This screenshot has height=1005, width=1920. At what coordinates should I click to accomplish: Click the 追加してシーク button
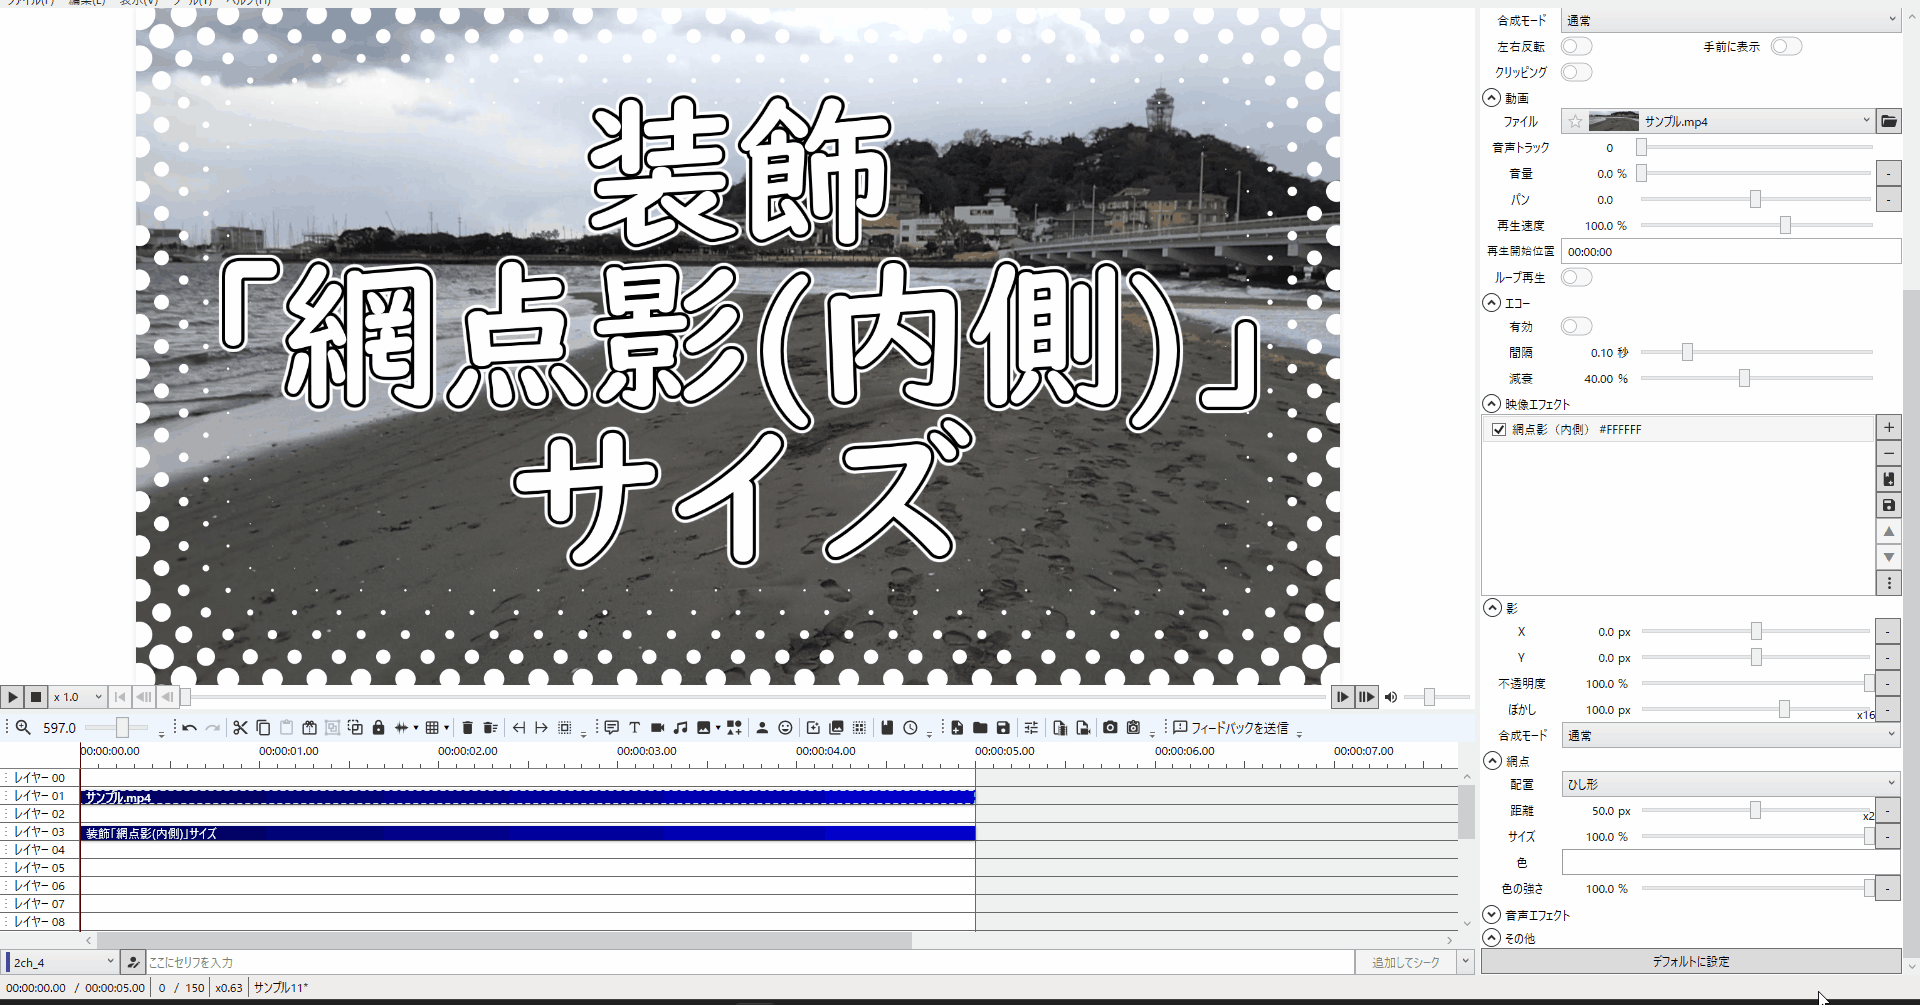(x=1405, y=962)
